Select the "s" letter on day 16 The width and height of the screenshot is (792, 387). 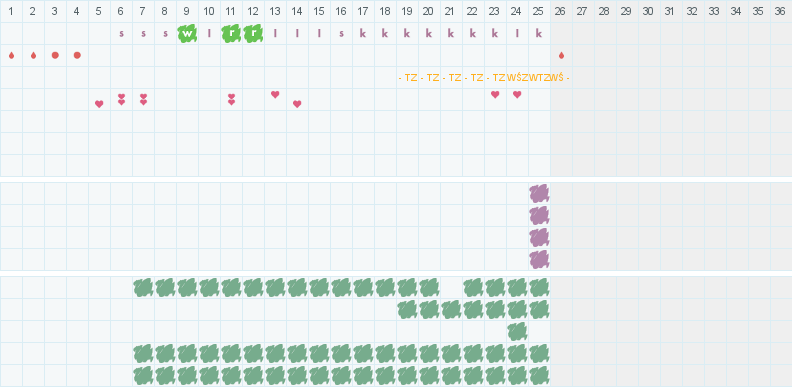tap(341, 34)
